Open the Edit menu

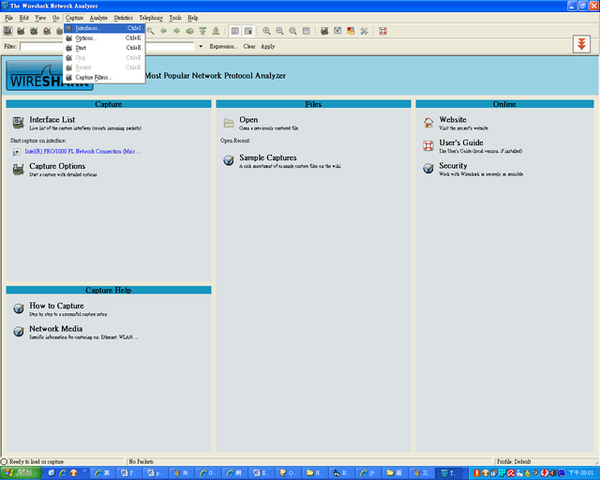tap(24, 18)
